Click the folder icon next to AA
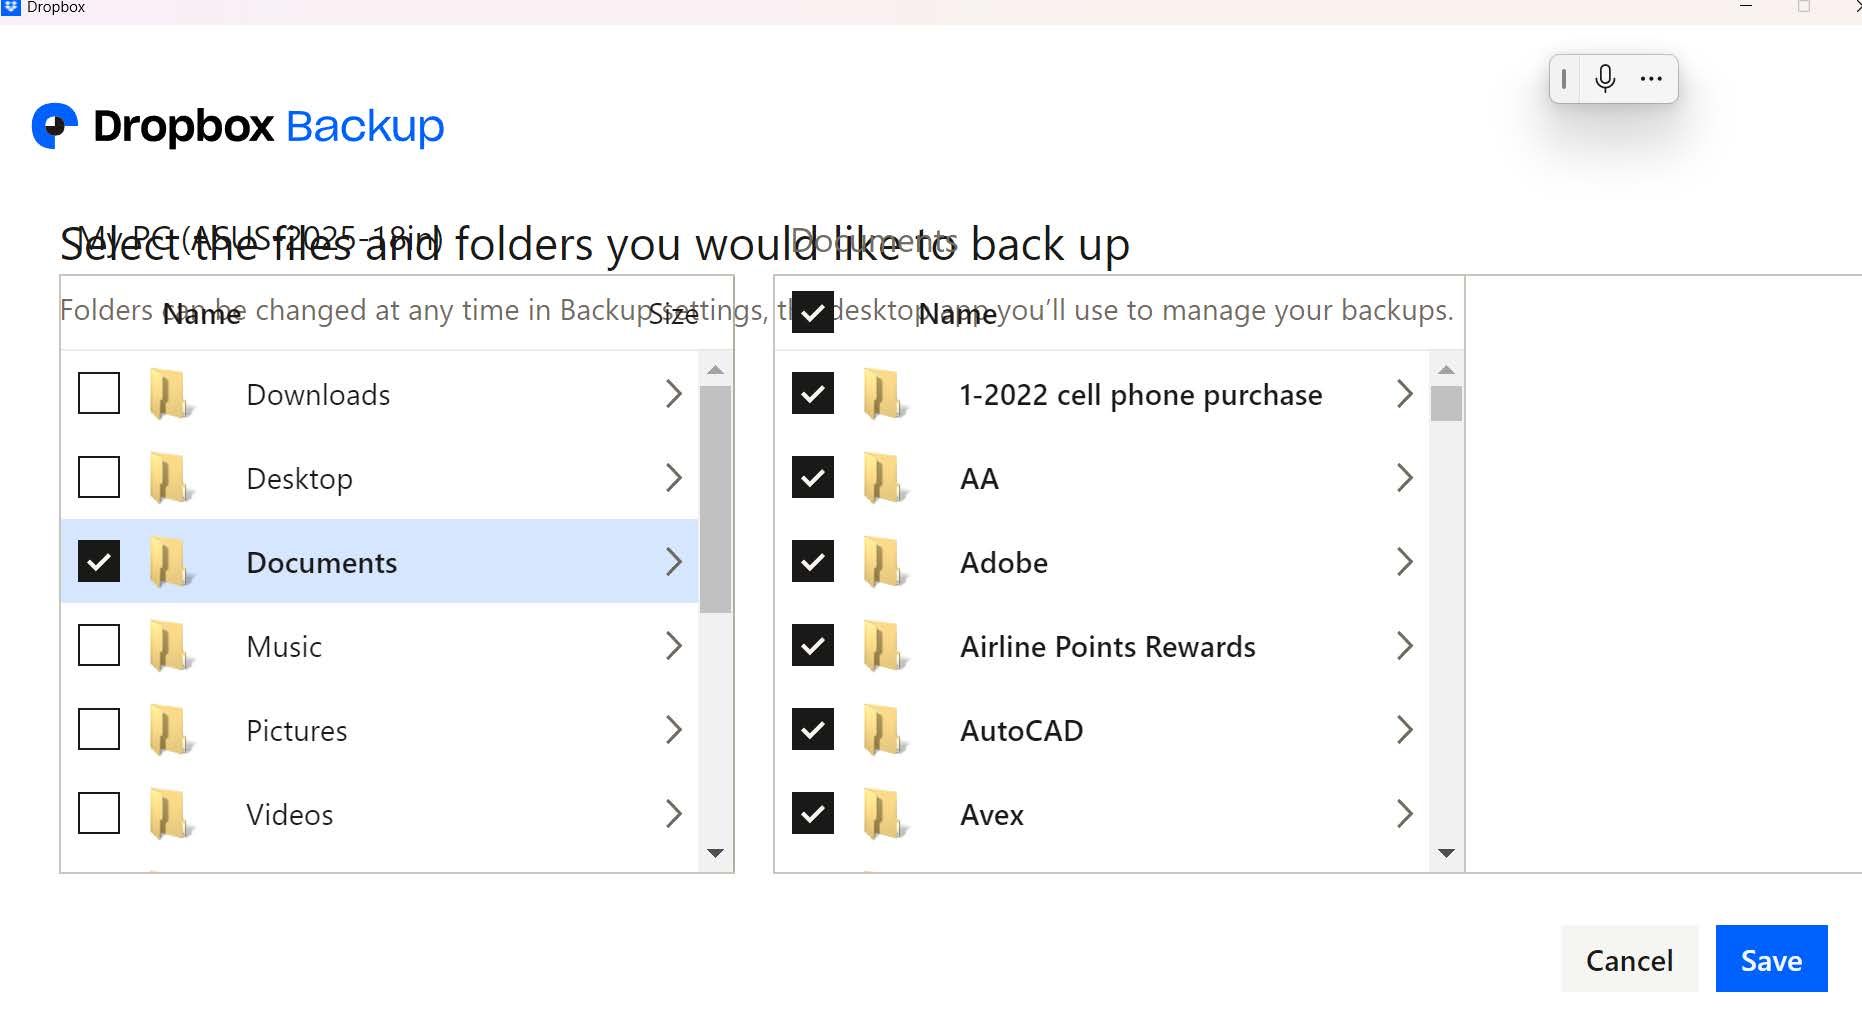This screenshot has width=1862, height=1030. [x=885, y=478]
